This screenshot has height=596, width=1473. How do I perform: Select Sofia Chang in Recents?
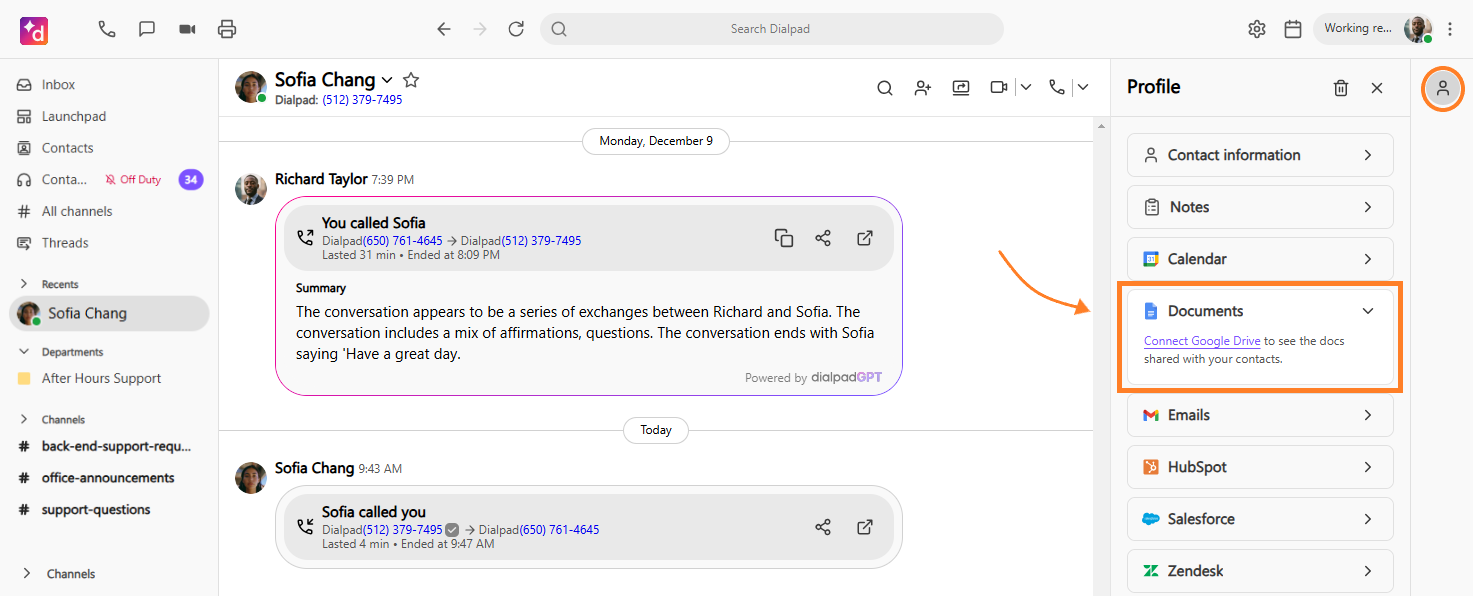coord(109,313)
